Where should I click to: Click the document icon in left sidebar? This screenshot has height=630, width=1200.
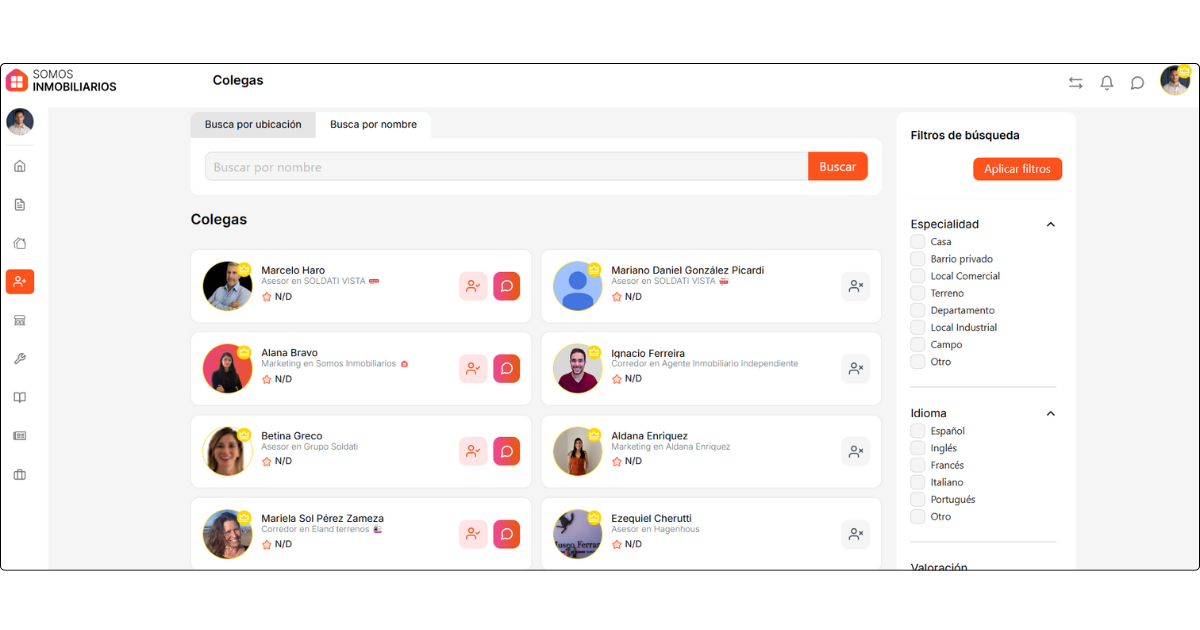click(x=19, y=205)
